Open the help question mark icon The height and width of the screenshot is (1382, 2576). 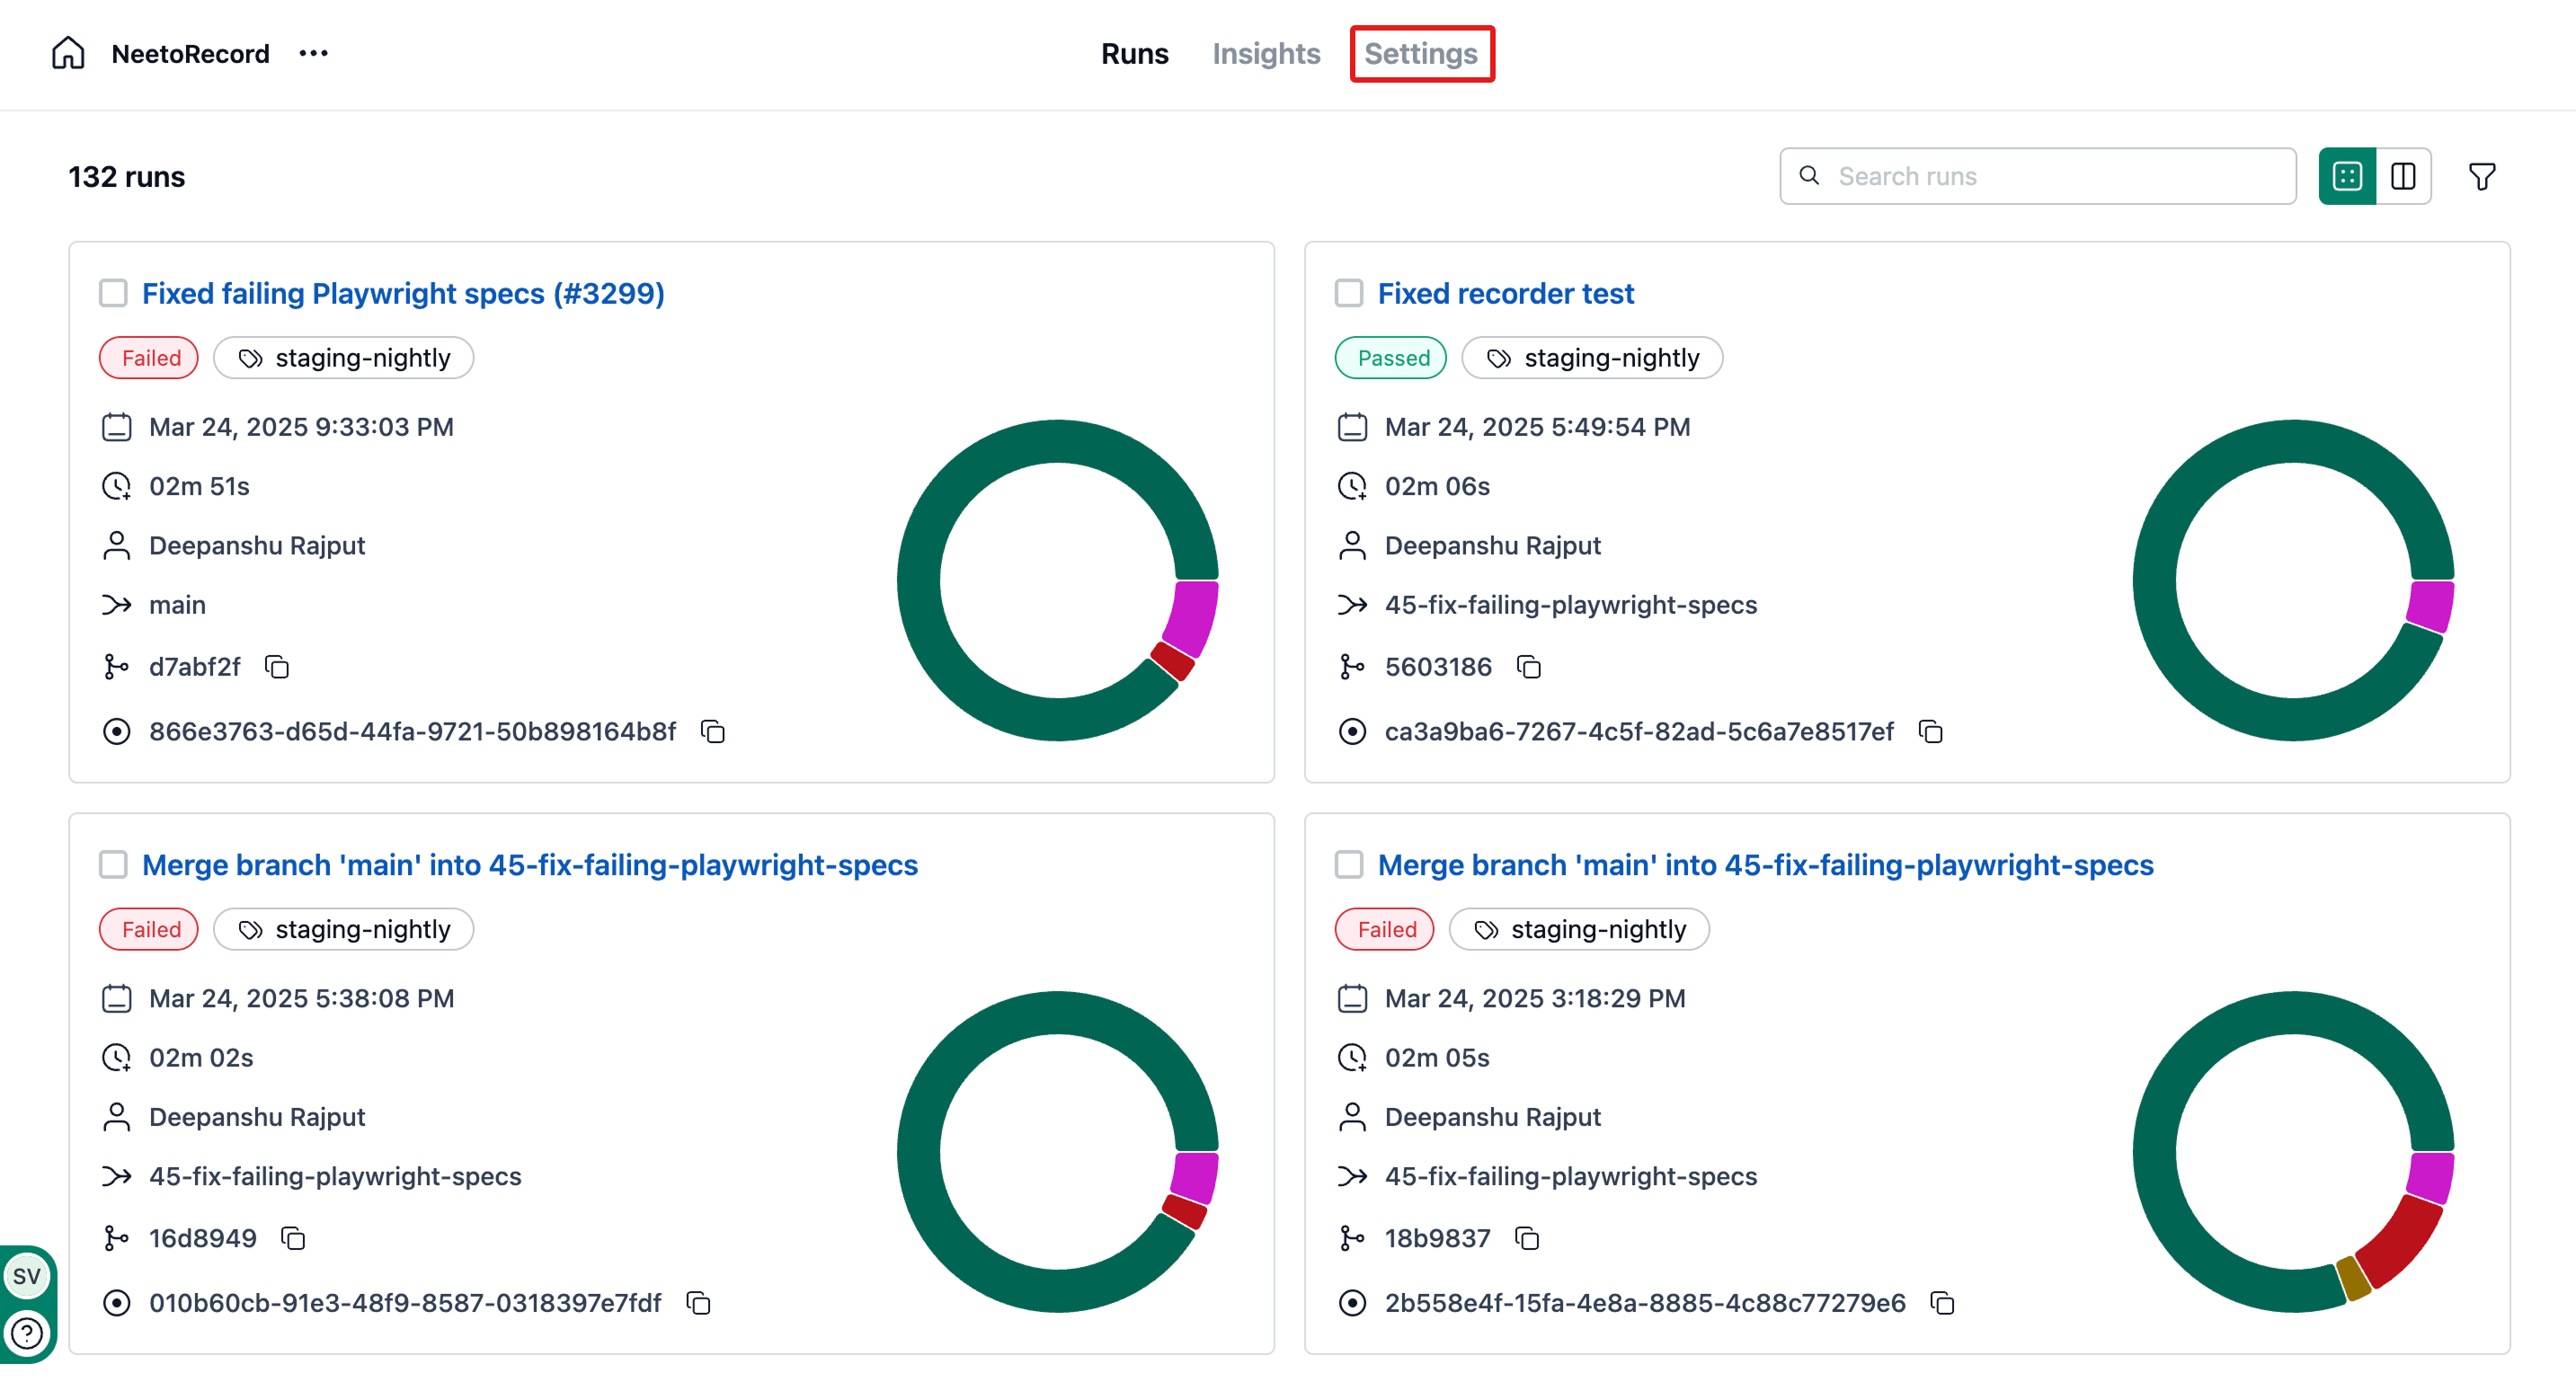27,1333
